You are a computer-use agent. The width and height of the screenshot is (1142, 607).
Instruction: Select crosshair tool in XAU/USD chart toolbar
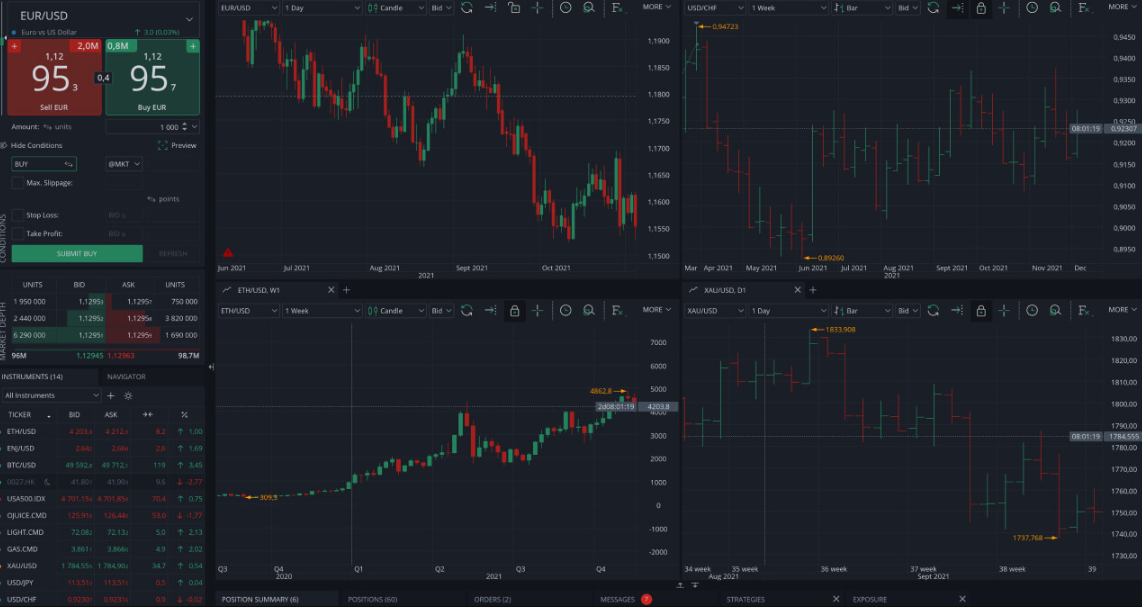coord(1004,310)
